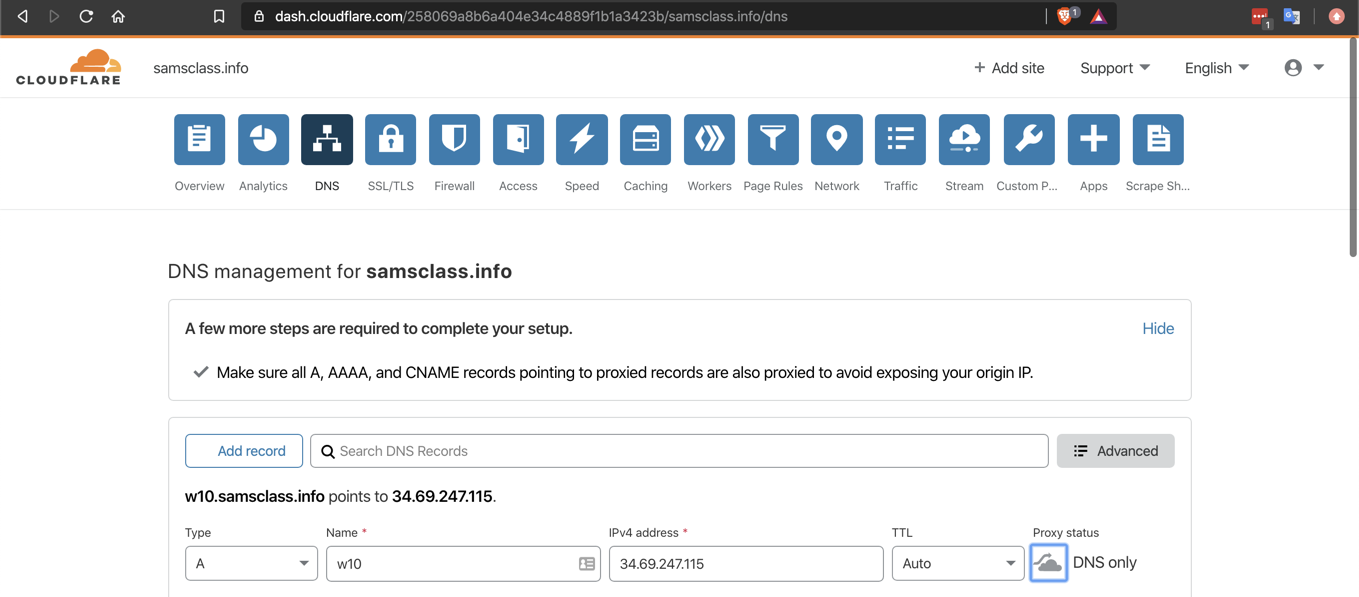Viewport: 1359px width, 597px height.
Task: Open the Firewall shield icon
Action: tap(454, 140)
